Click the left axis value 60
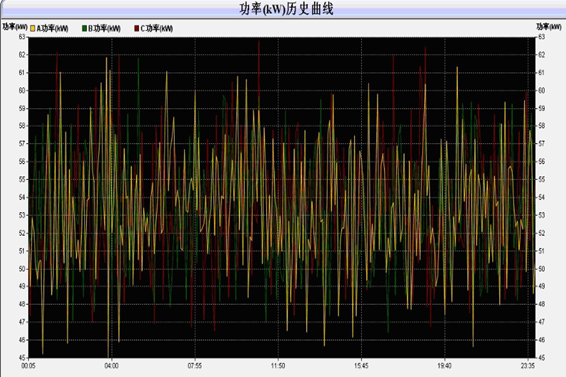This screenshot has width=566, height=377. [22, 90]
